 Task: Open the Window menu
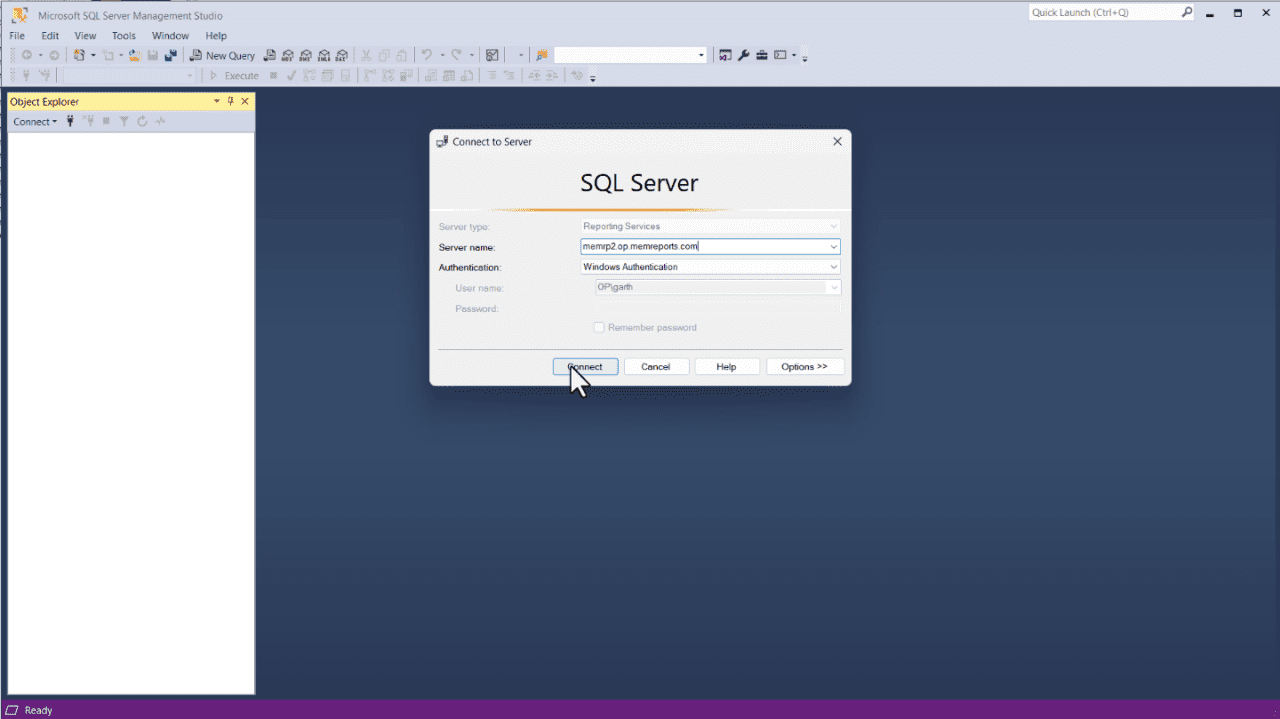coord(170,36)
